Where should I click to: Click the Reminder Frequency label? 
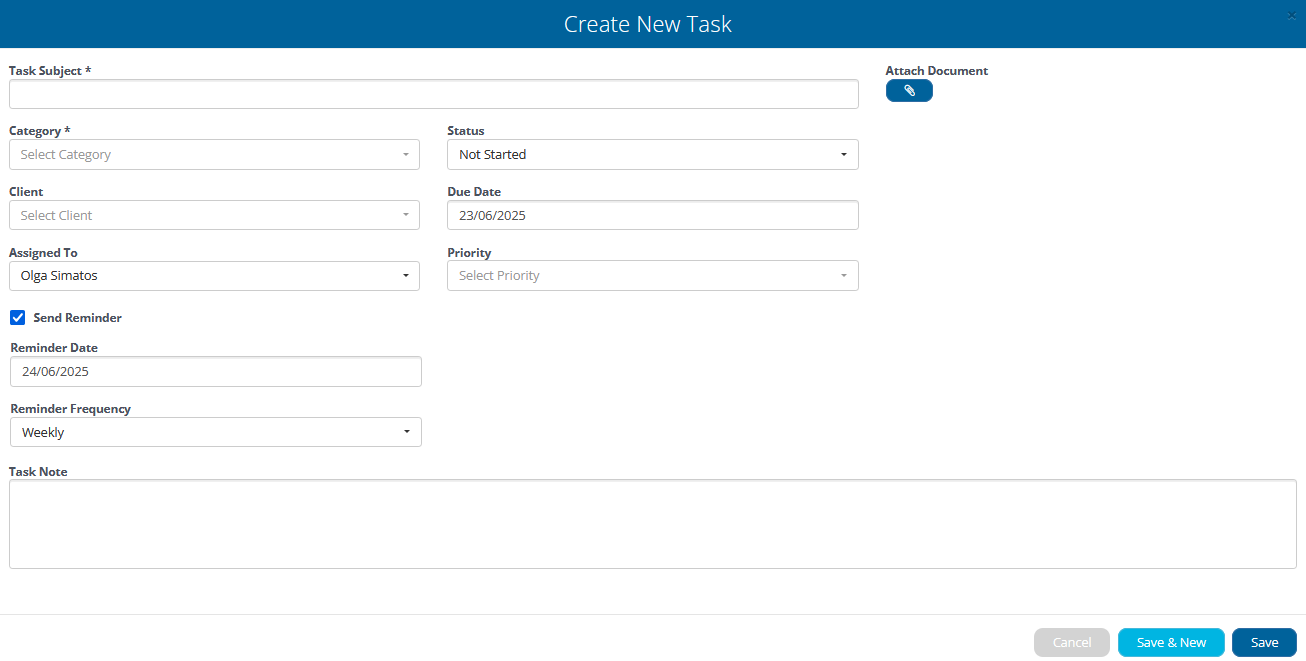tap(70, 409)
